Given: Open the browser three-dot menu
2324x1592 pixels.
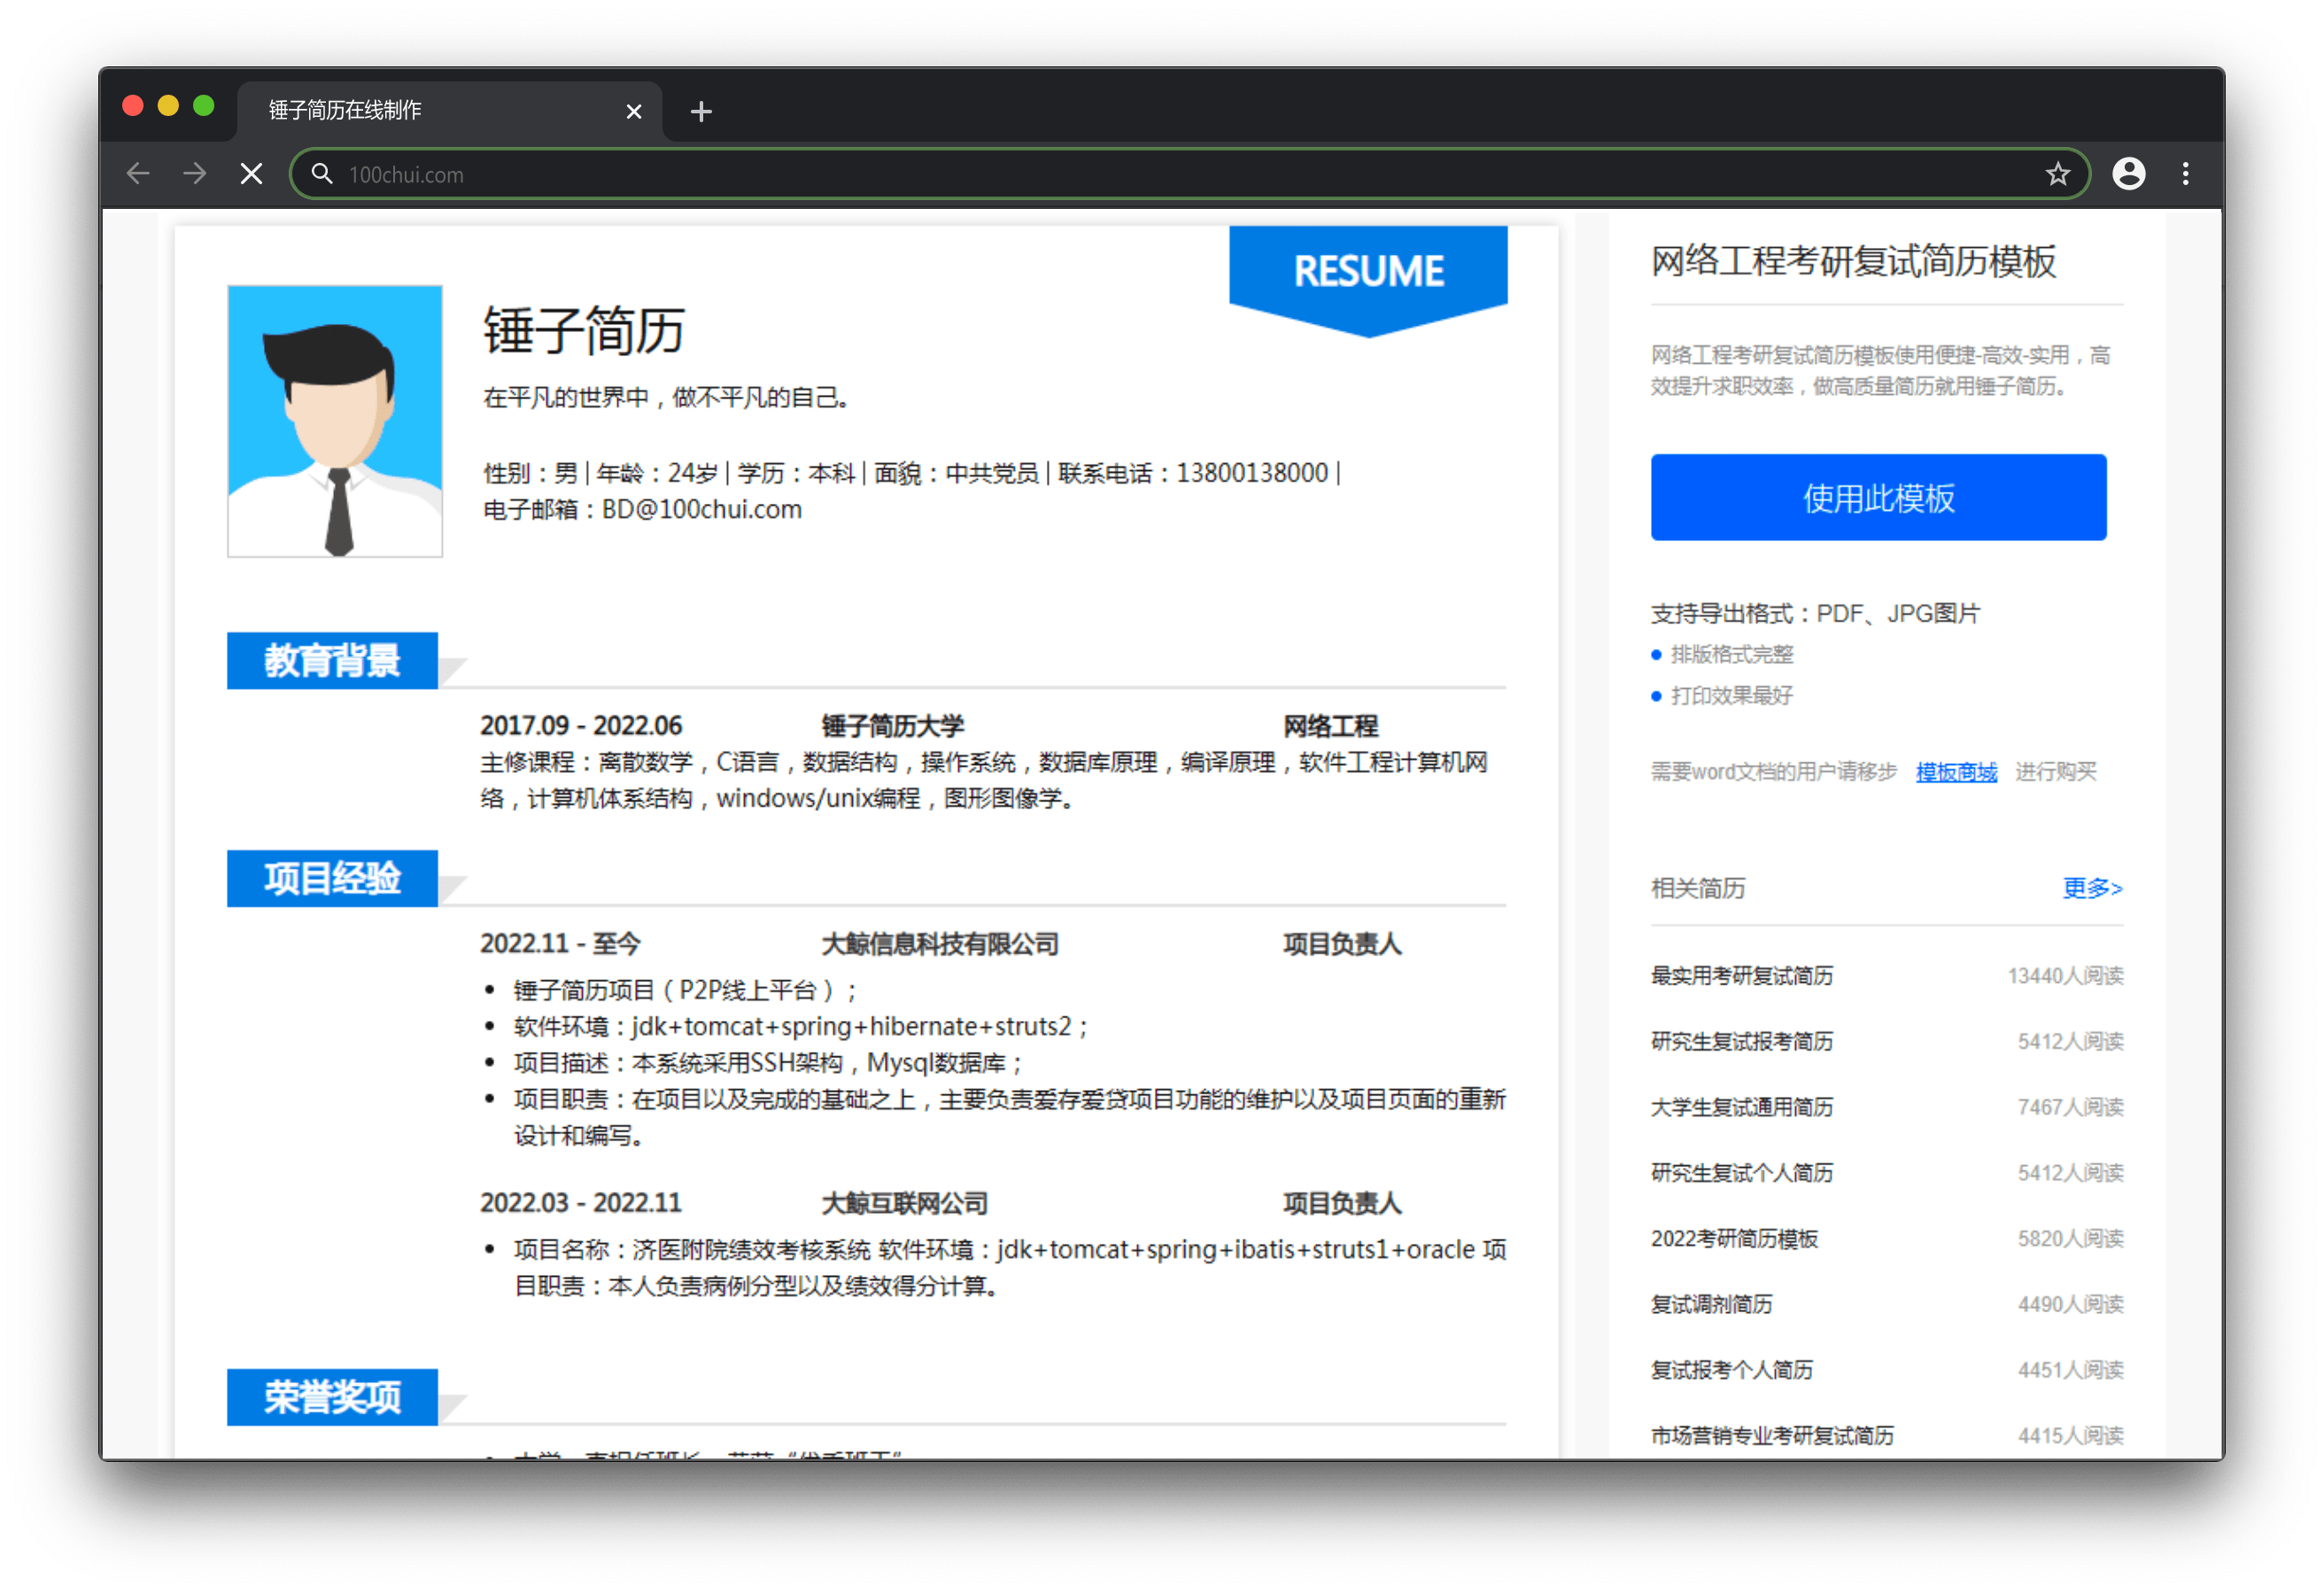Looking at the screenshot, I should [x=2185, y=174].
